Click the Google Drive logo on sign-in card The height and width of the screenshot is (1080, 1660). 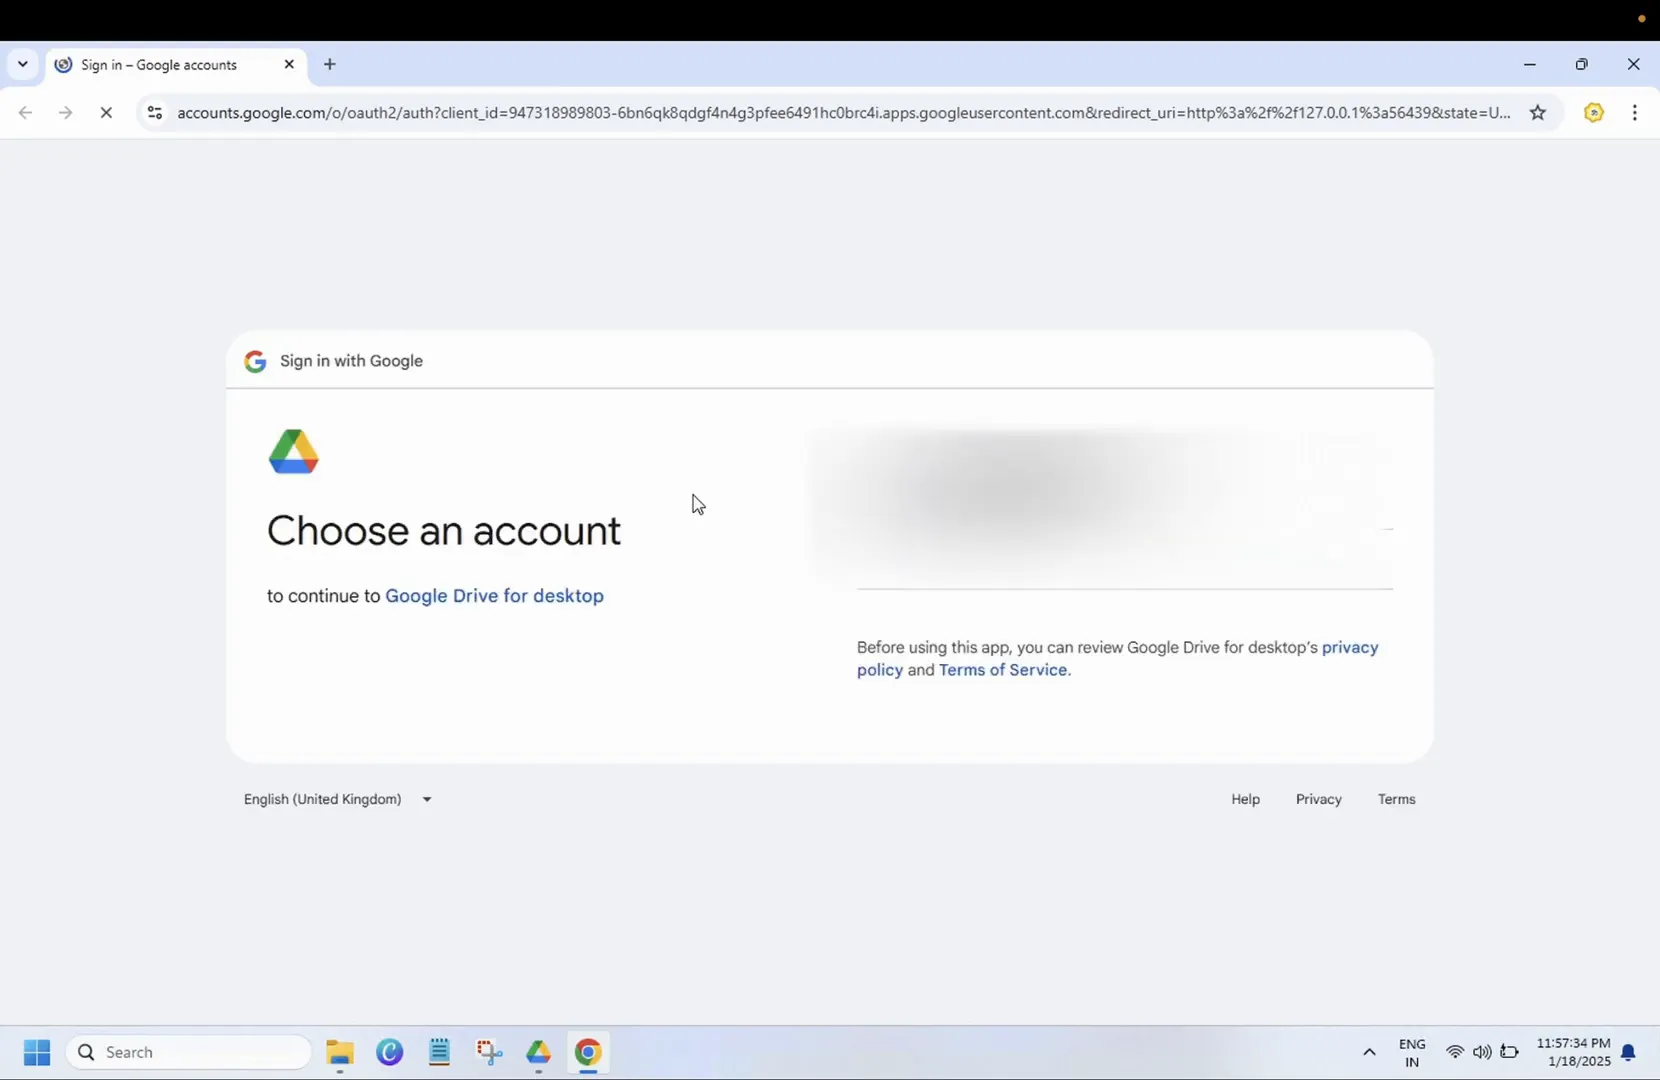294,451
